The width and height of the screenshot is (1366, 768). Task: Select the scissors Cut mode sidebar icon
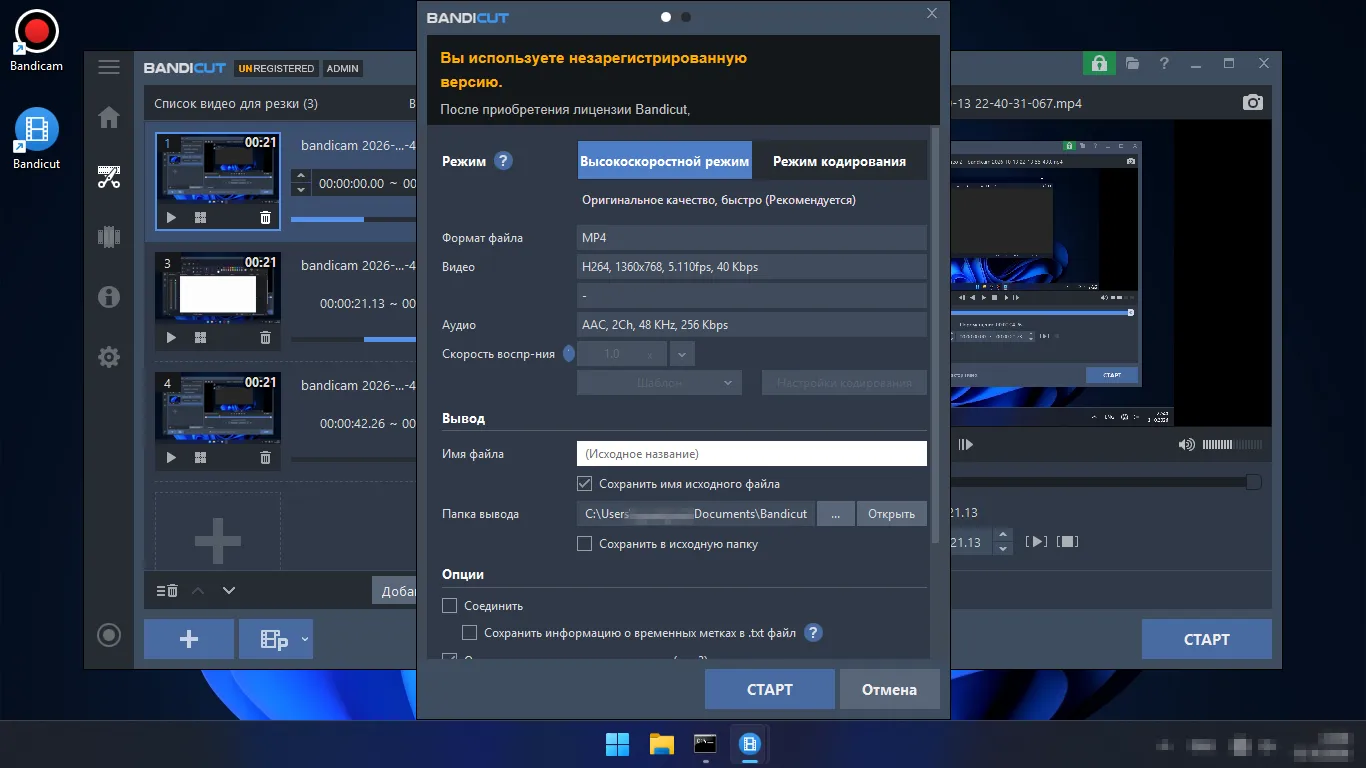point(109,178)
